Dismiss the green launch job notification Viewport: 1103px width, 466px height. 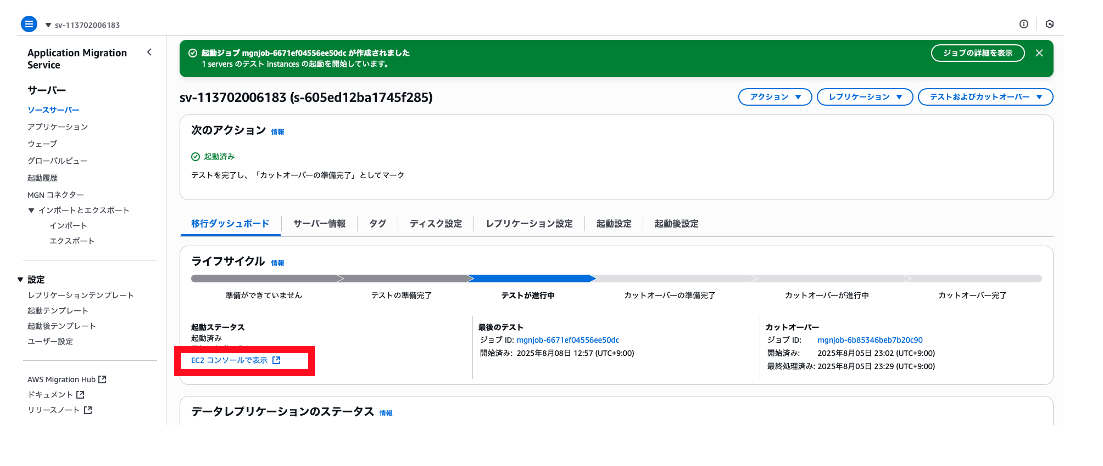point(1039,53)
